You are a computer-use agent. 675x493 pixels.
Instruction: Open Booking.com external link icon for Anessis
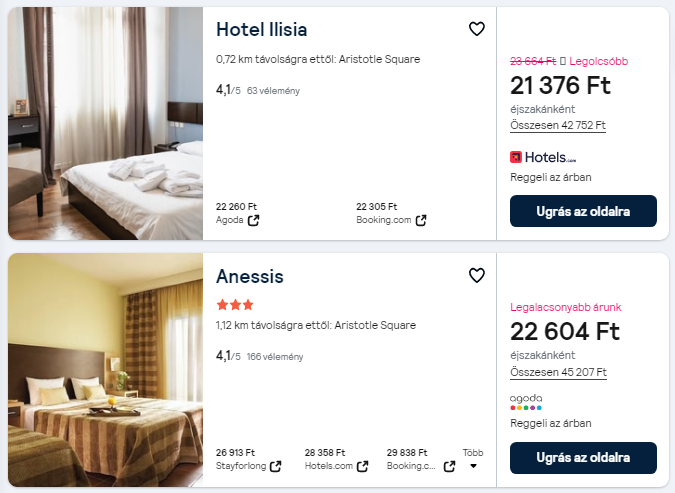click(x=450, y=466)
